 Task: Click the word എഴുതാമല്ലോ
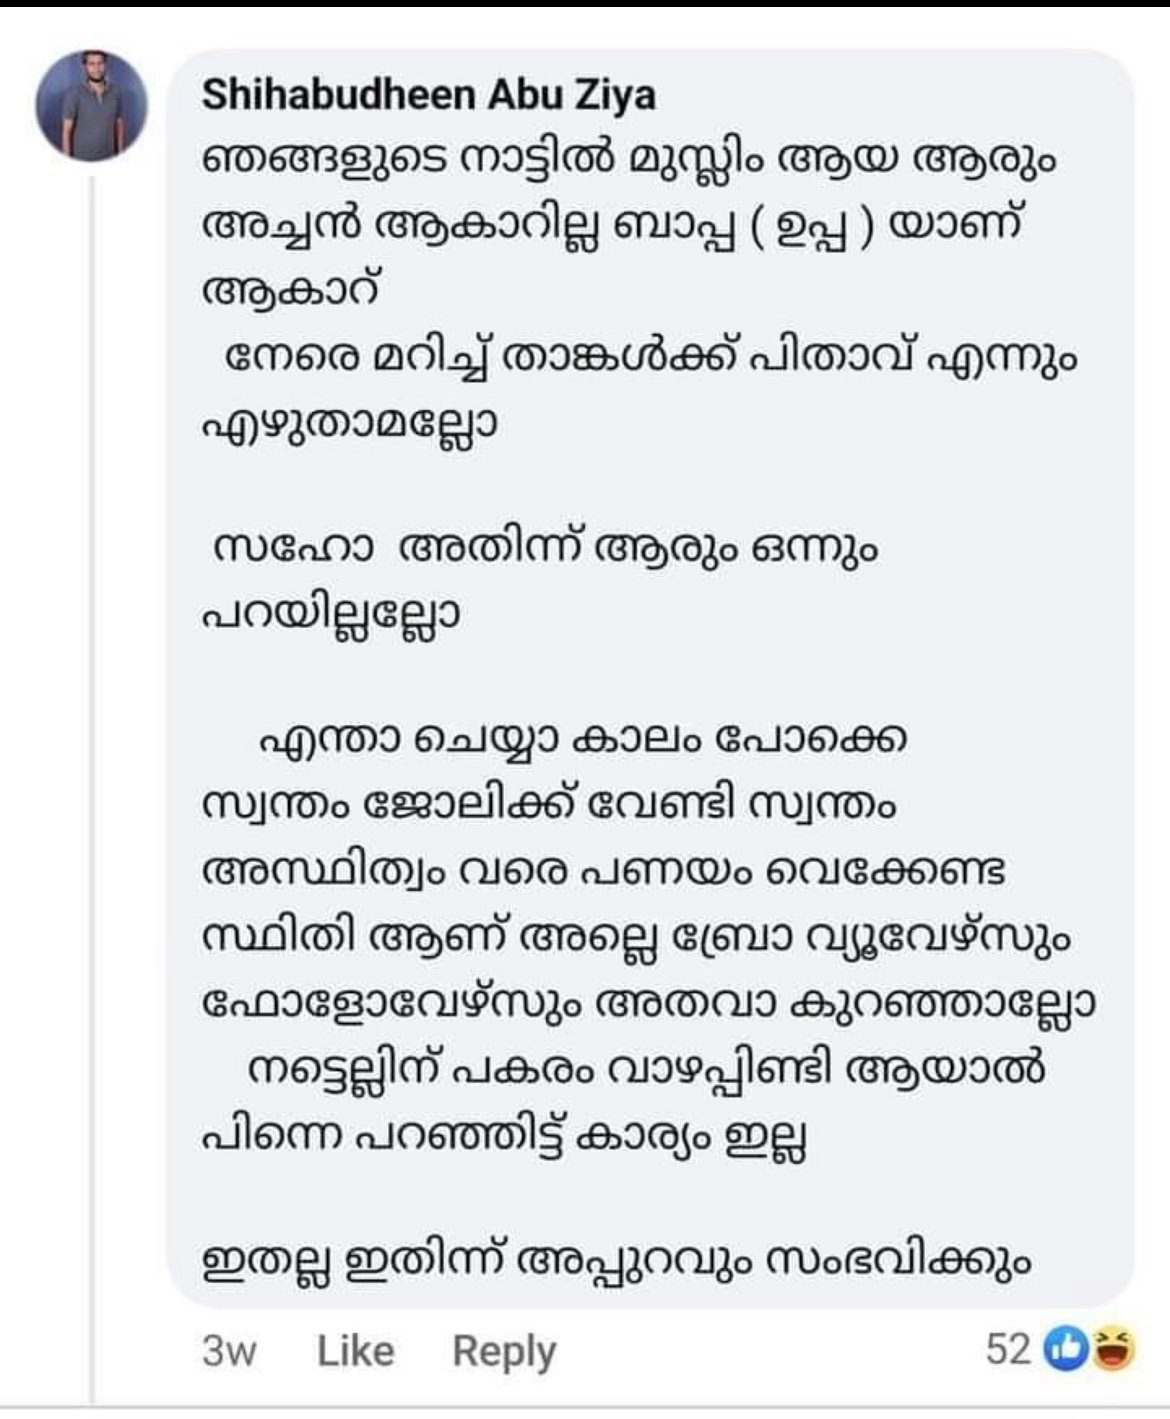pos(351,423)
